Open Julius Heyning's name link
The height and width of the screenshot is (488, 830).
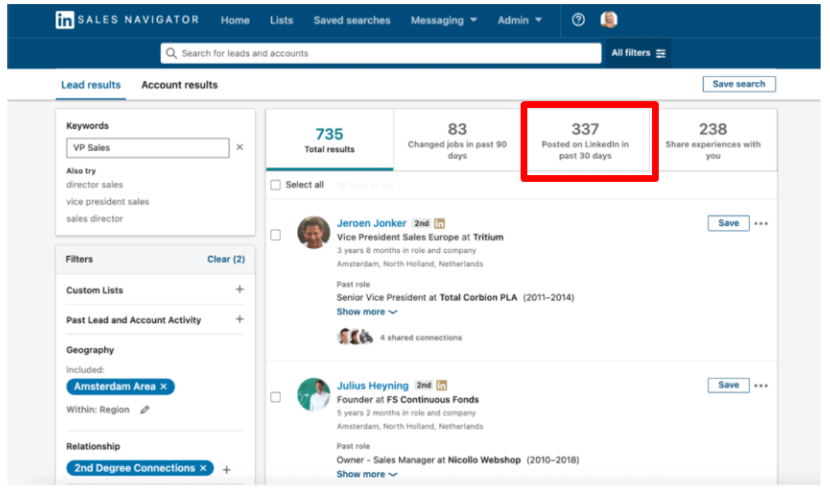click(373, 385)
